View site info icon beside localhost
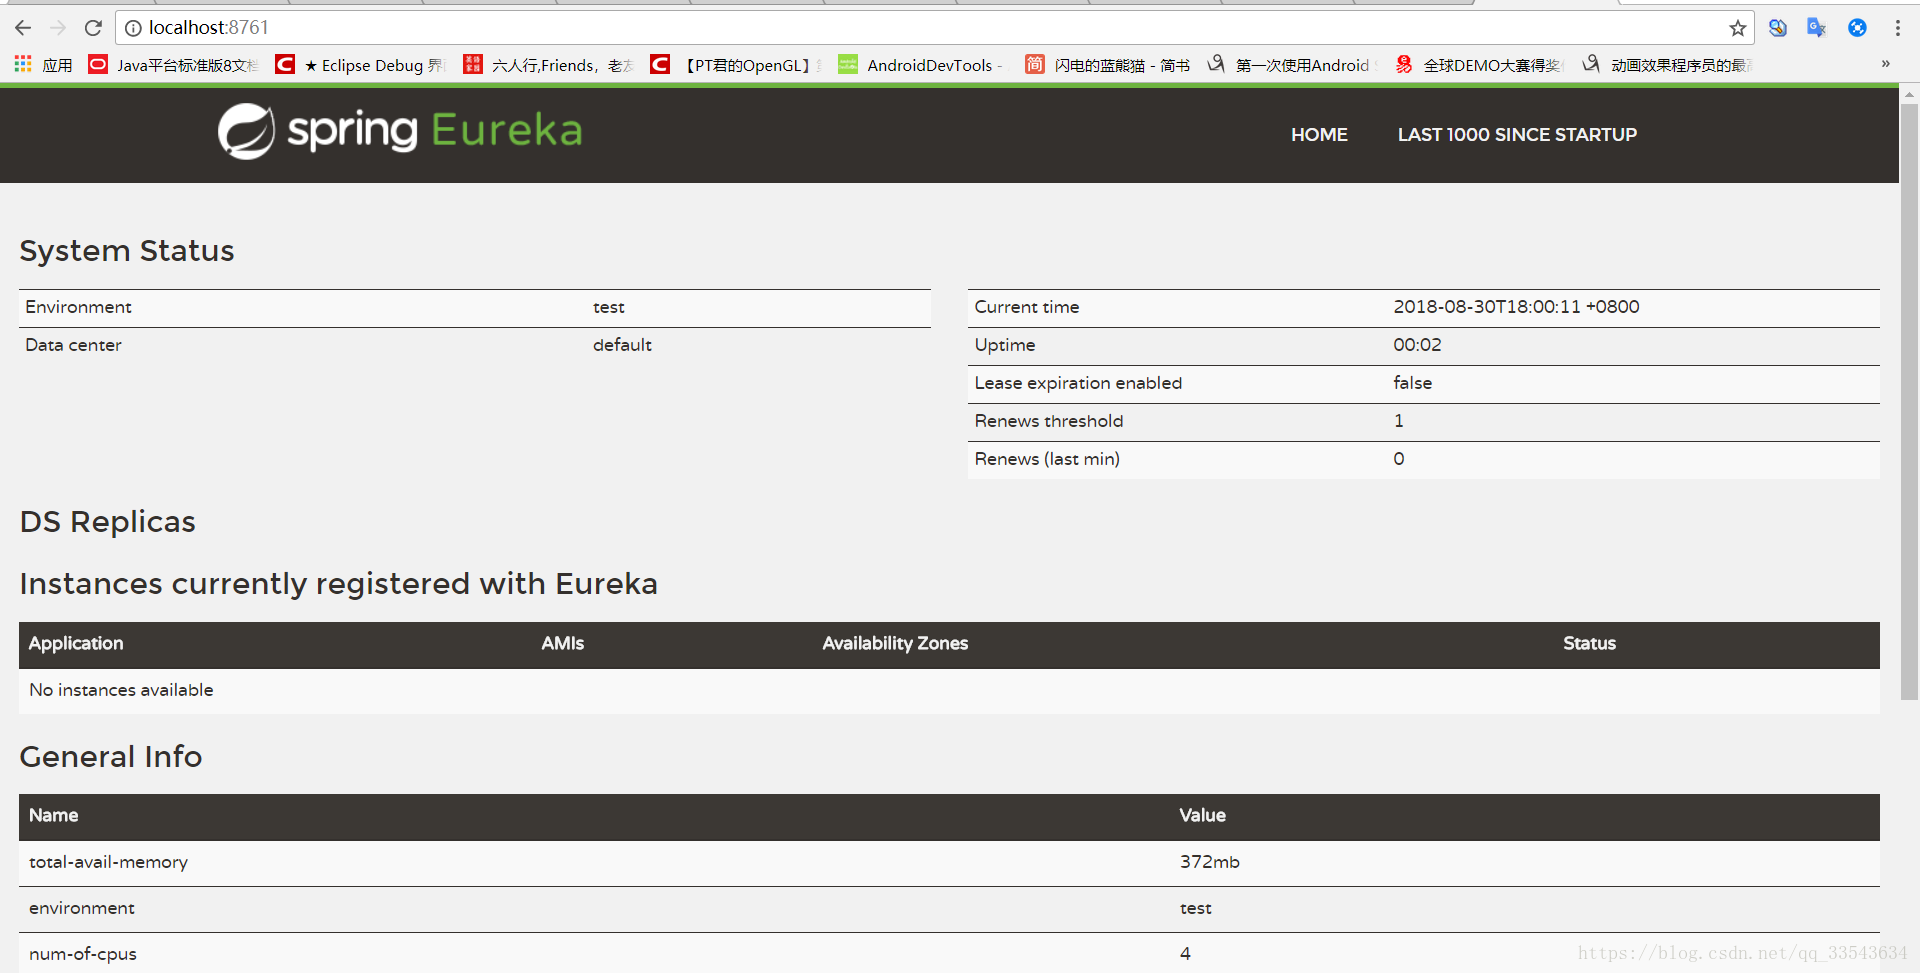Viewport: 1920px width, 973px height. coord(133,28)
